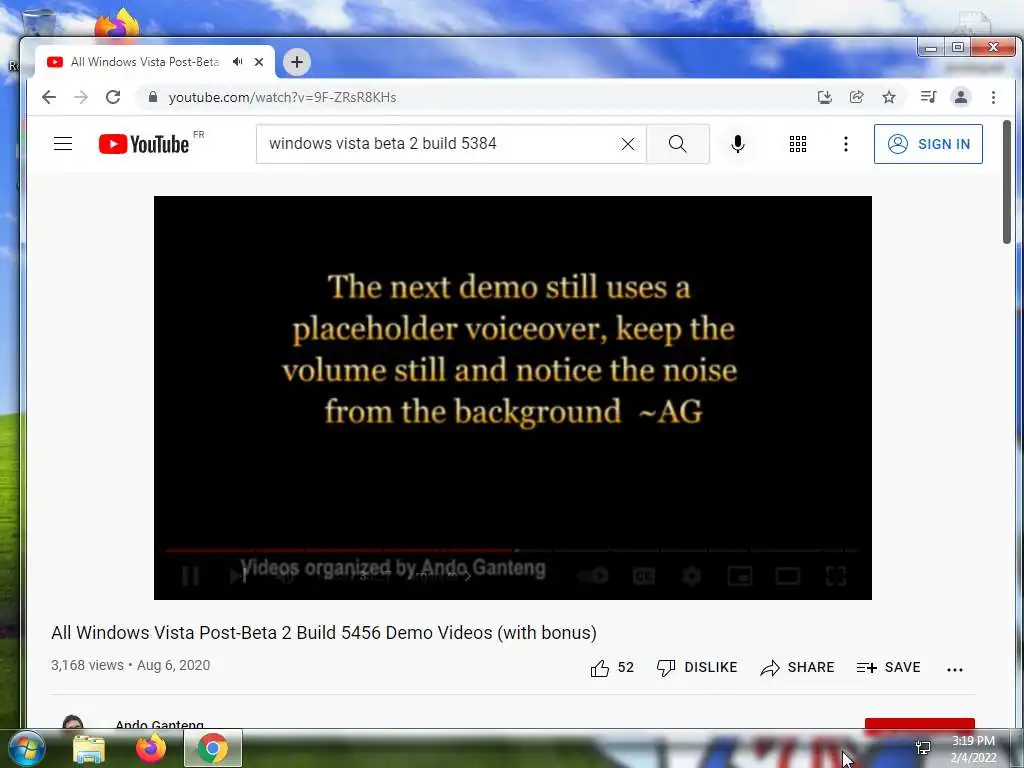Go to the YouTube home logo
This screenshot has width=1024, height=768.
coord(144,144)
